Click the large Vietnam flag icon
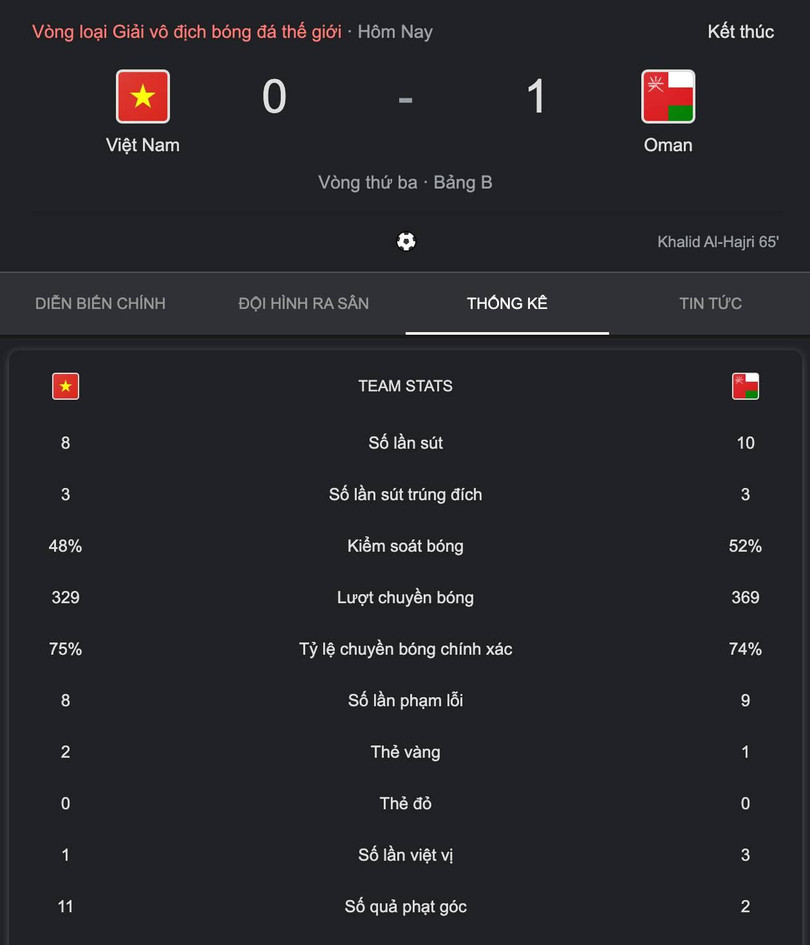810x945 pixels. tap(143, 96)
